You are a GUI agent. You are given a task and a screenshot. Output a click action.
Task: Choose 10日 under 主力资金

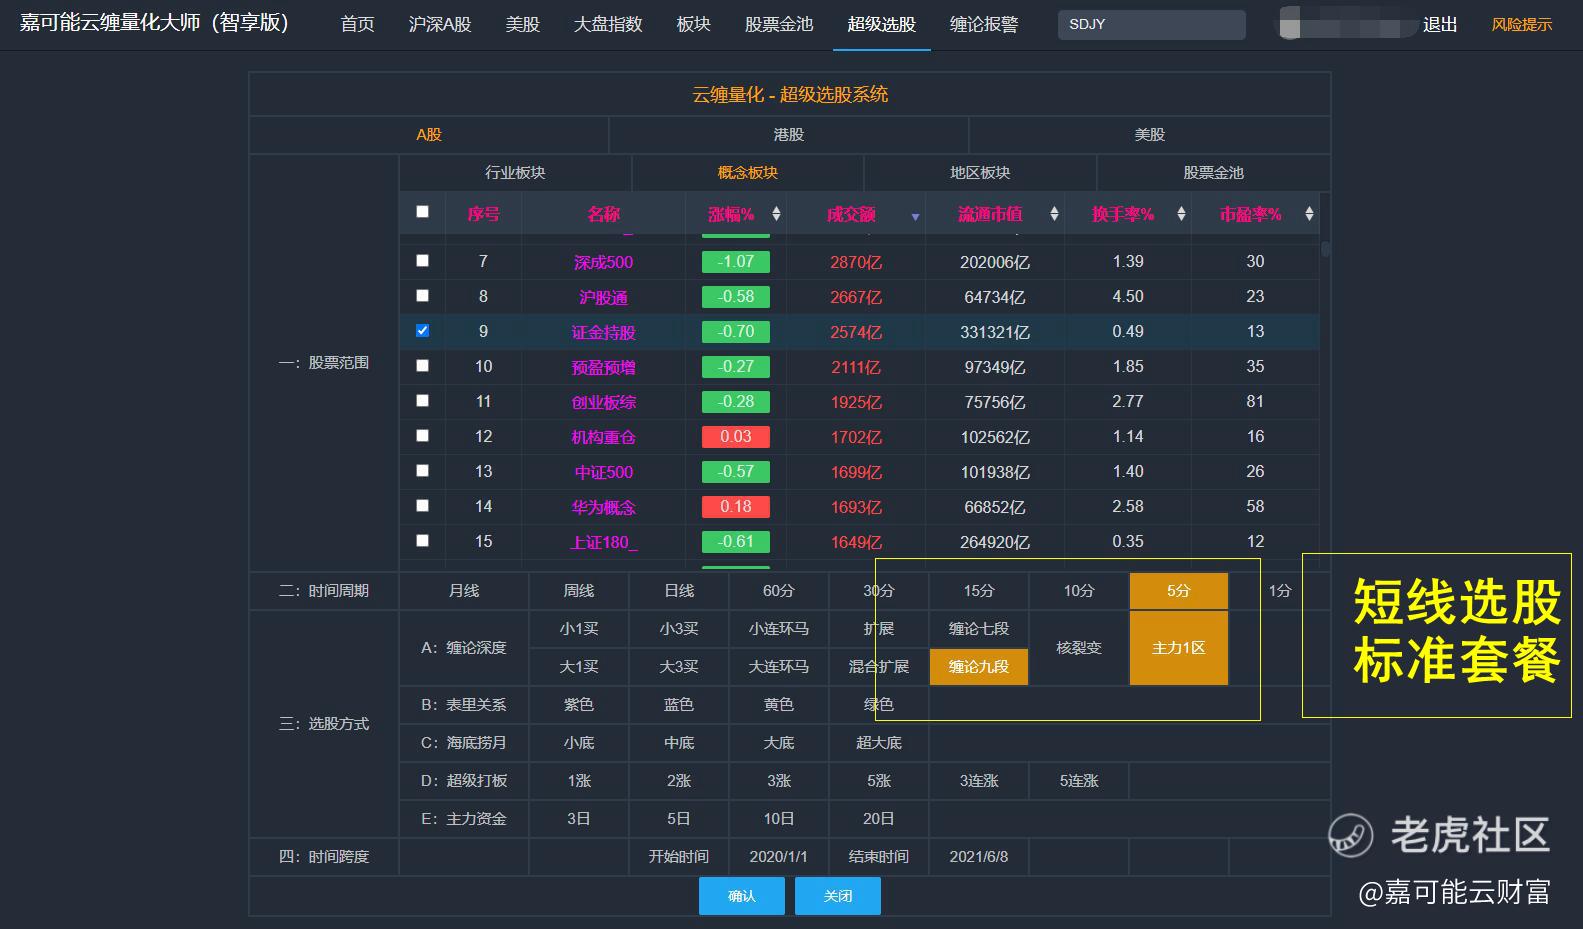[779, 819]
